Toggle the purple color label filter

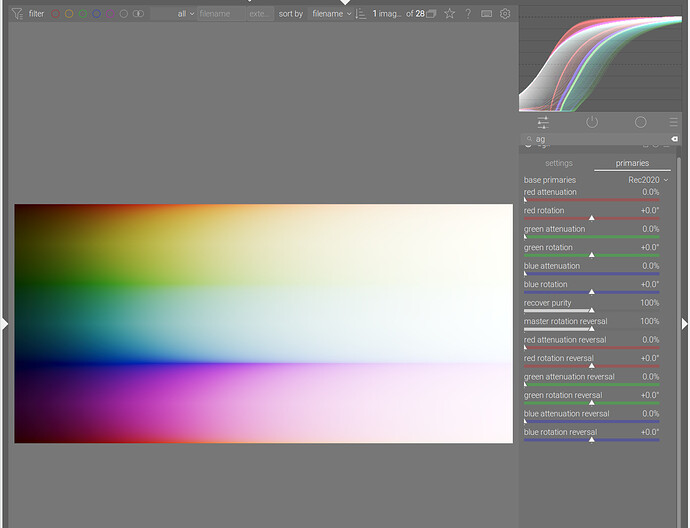click(x=110, y=14)
